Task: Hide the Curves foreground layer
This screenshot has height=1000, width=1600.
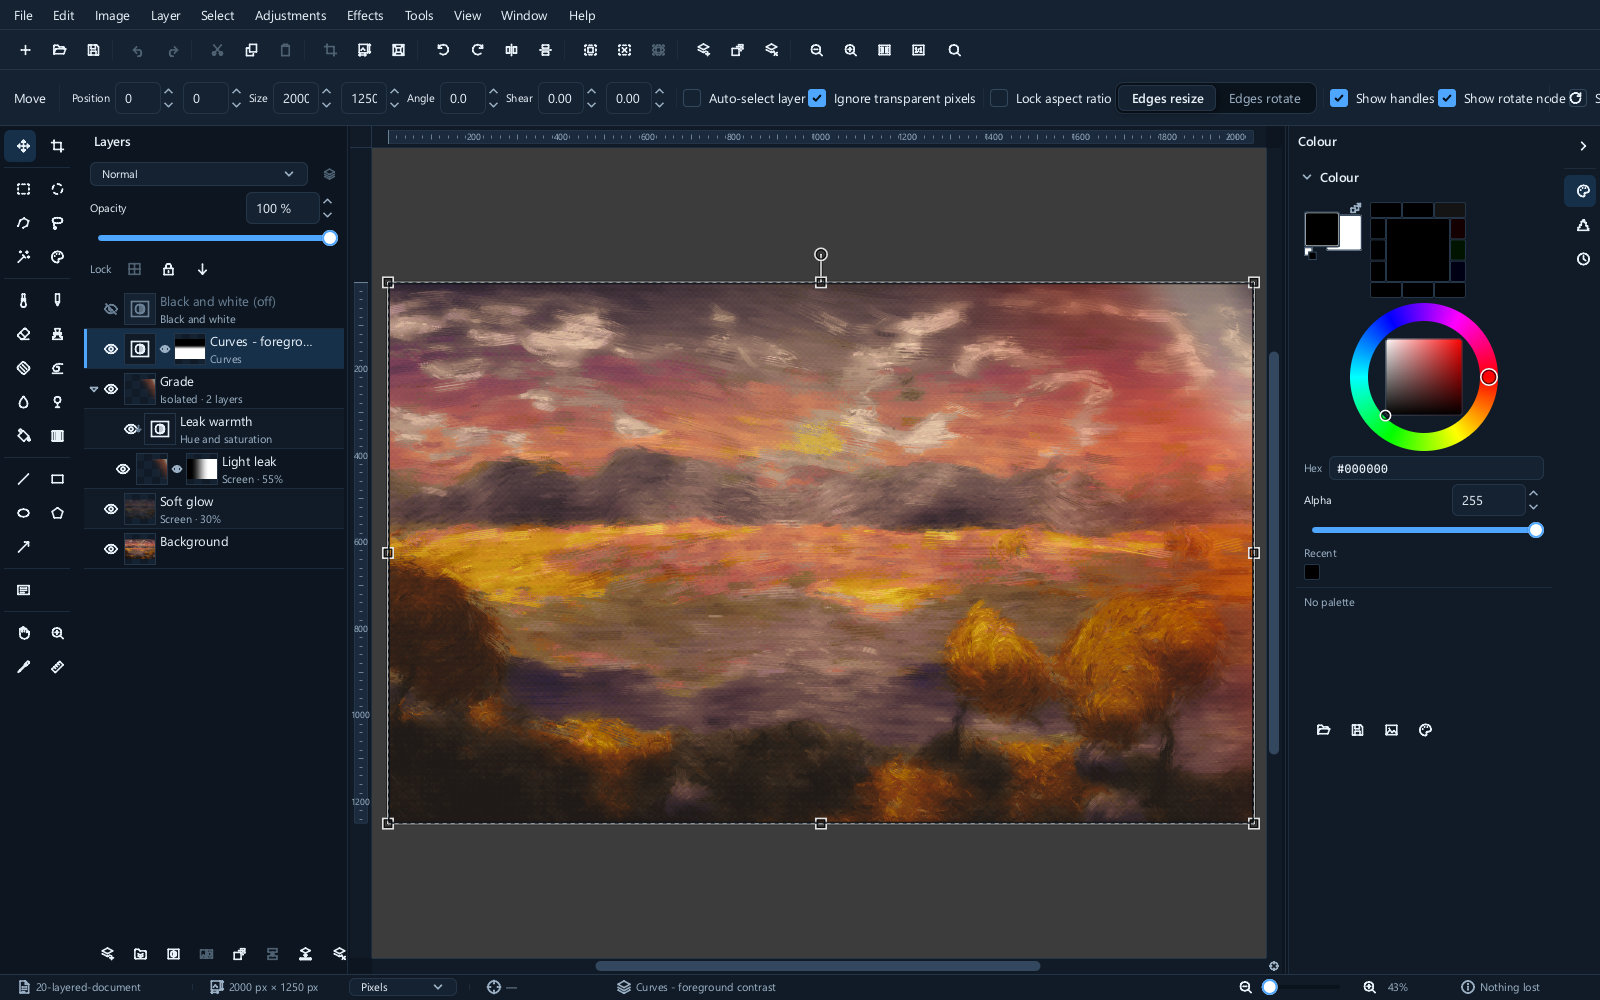Action: [111, 349]
